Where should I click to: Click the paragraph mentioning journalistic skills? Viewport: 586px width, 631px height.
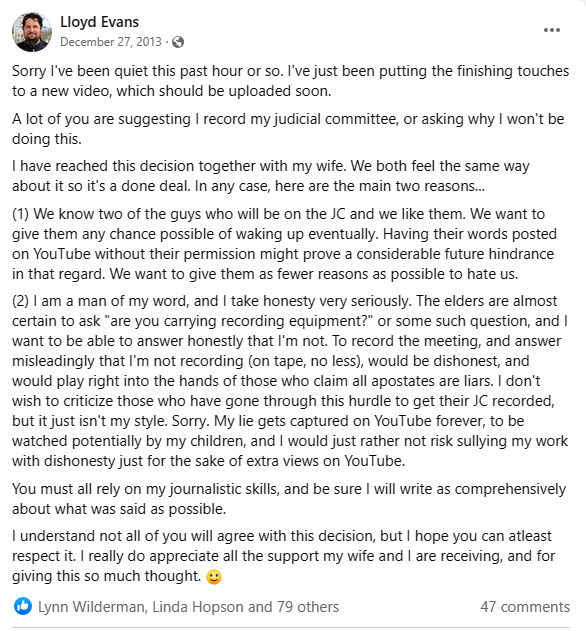click(289, 499)
